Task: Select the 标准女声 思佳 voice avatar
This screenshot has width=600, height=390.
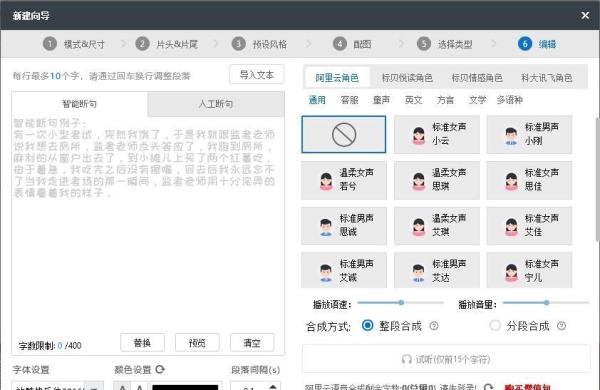Action: (x=511, y=181)
